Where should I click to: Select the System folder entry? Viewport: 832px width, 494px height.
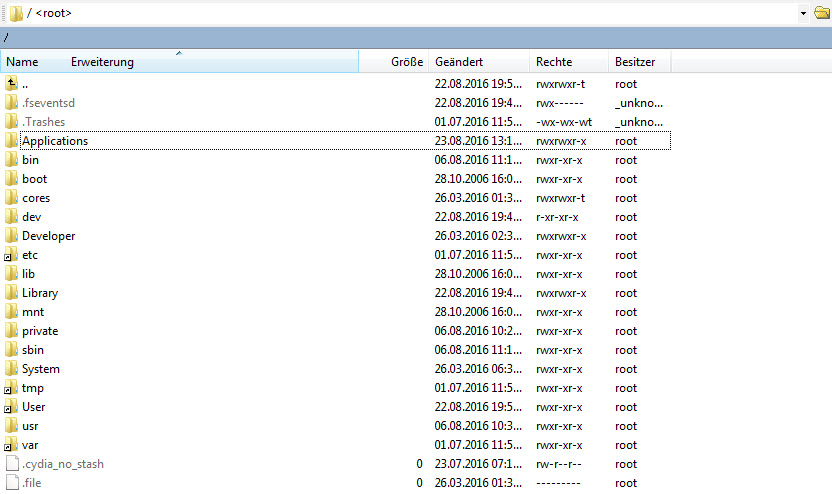(x=41, y=369)
